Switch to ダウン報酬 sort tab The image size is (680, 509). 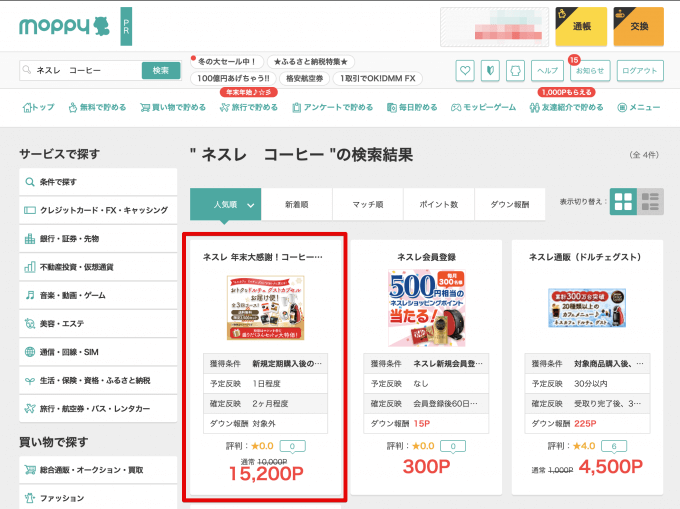pos(510,204)
